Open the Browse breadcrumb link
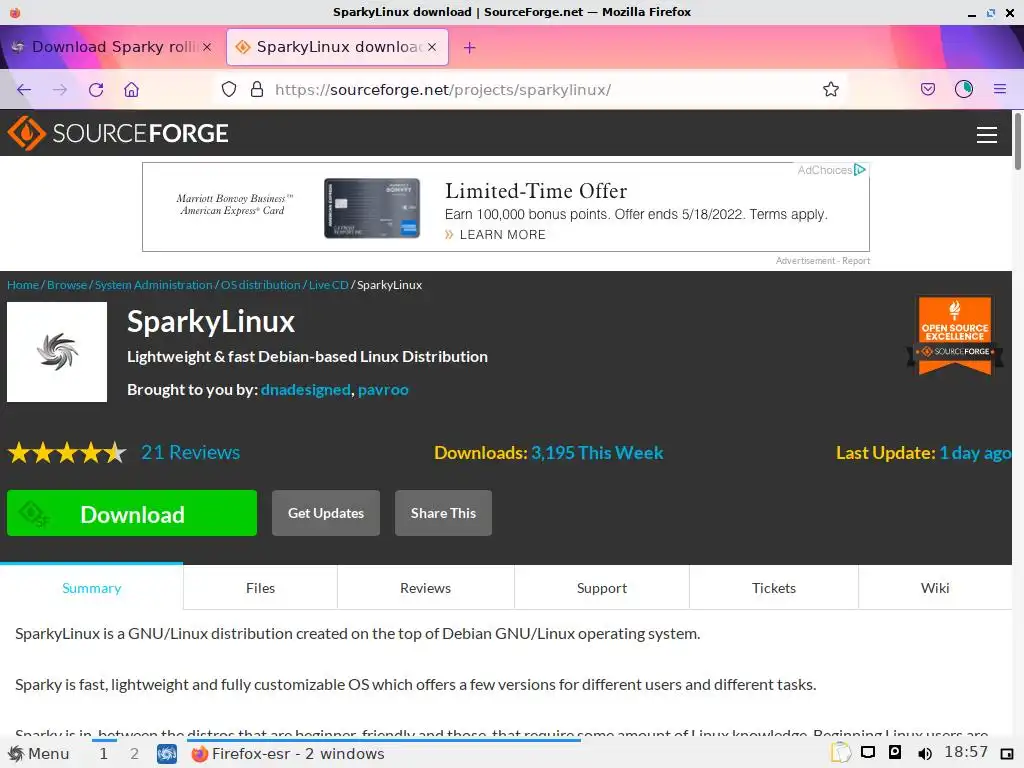The height and width of the screenshot is (768, 1024). click(67, 285)
